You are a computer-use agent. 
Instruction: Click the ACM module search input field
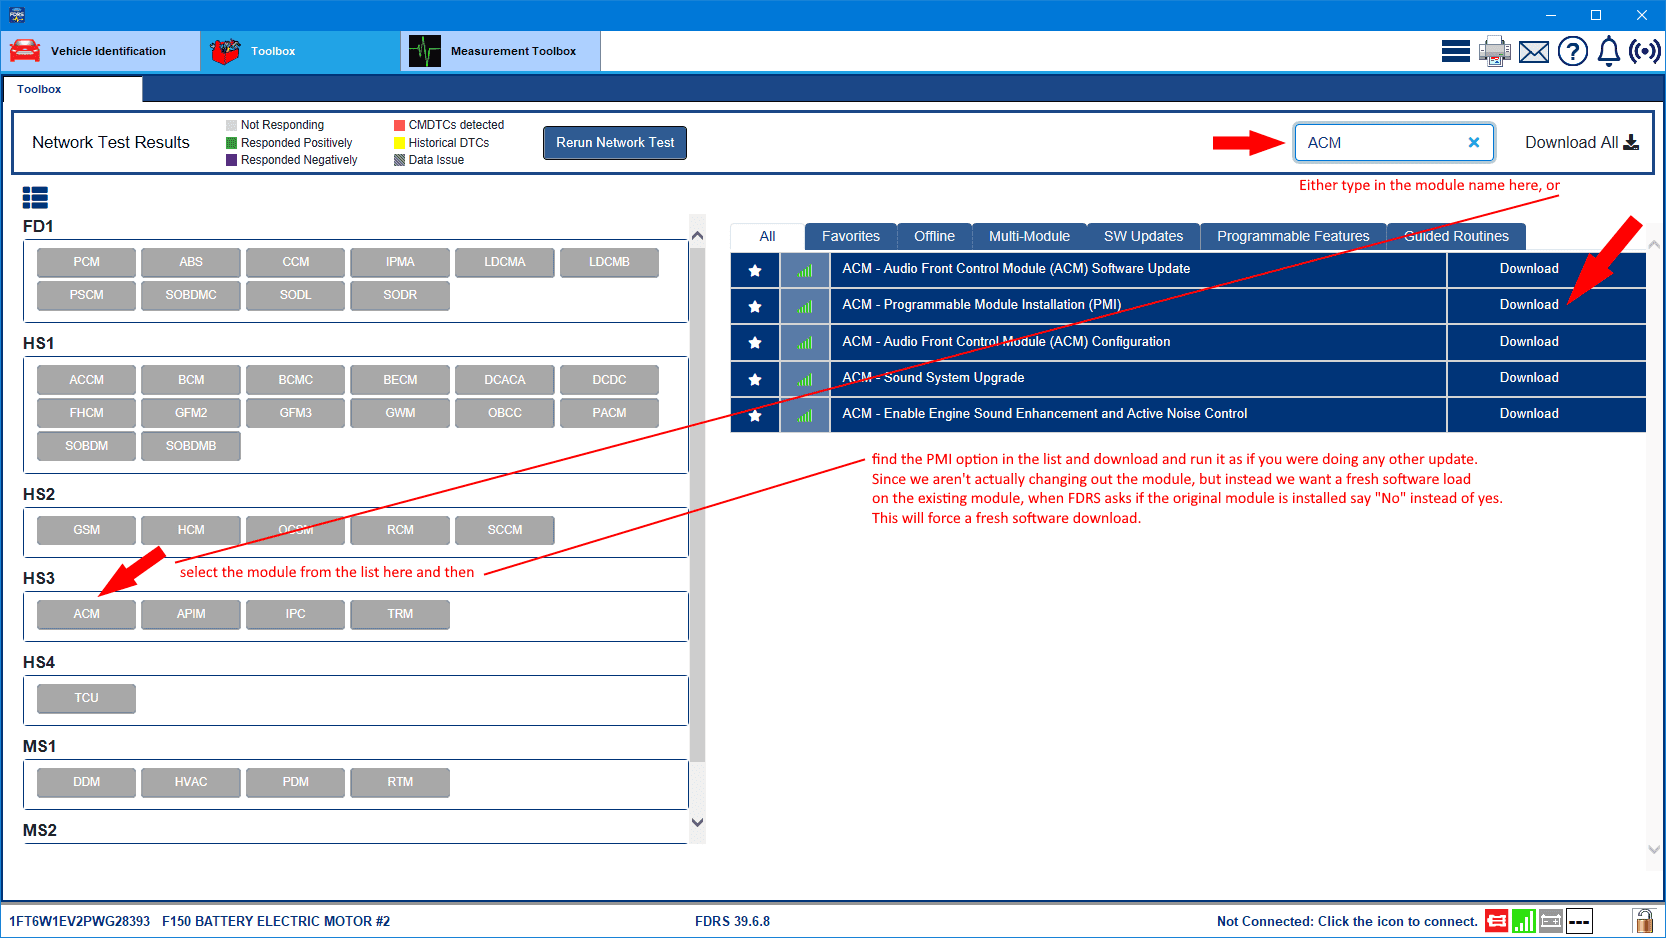click(1380, 143)
